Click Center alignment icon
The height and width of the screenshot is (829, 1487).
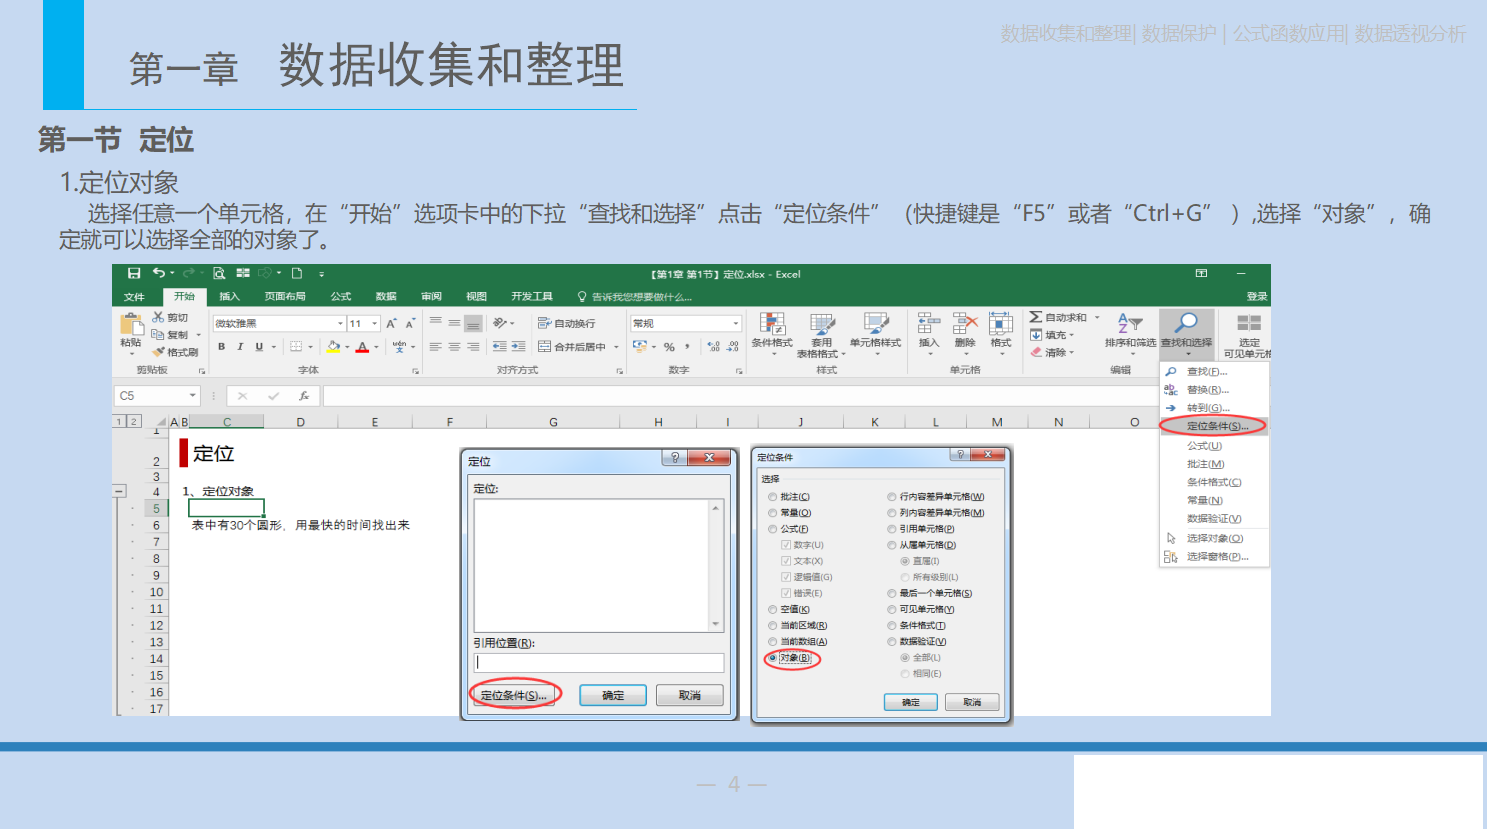click(454, 347)
